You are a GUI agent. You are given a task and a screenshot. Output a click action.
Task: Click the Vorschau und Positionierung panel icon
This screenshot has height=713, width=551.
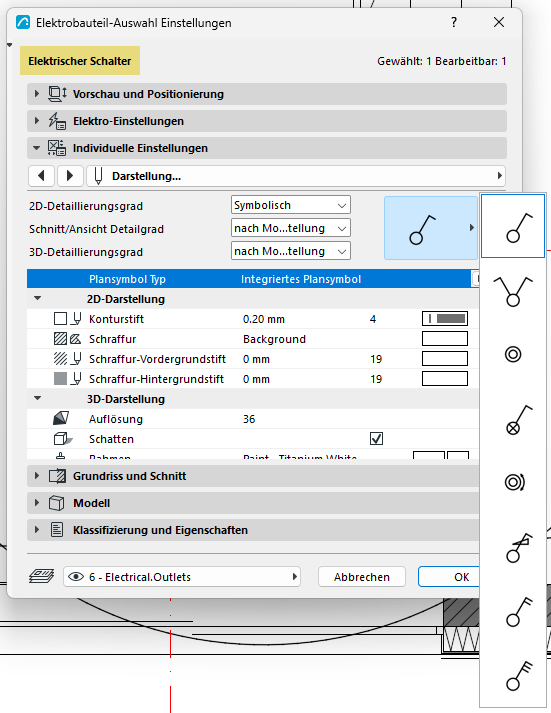click(57, 94)
